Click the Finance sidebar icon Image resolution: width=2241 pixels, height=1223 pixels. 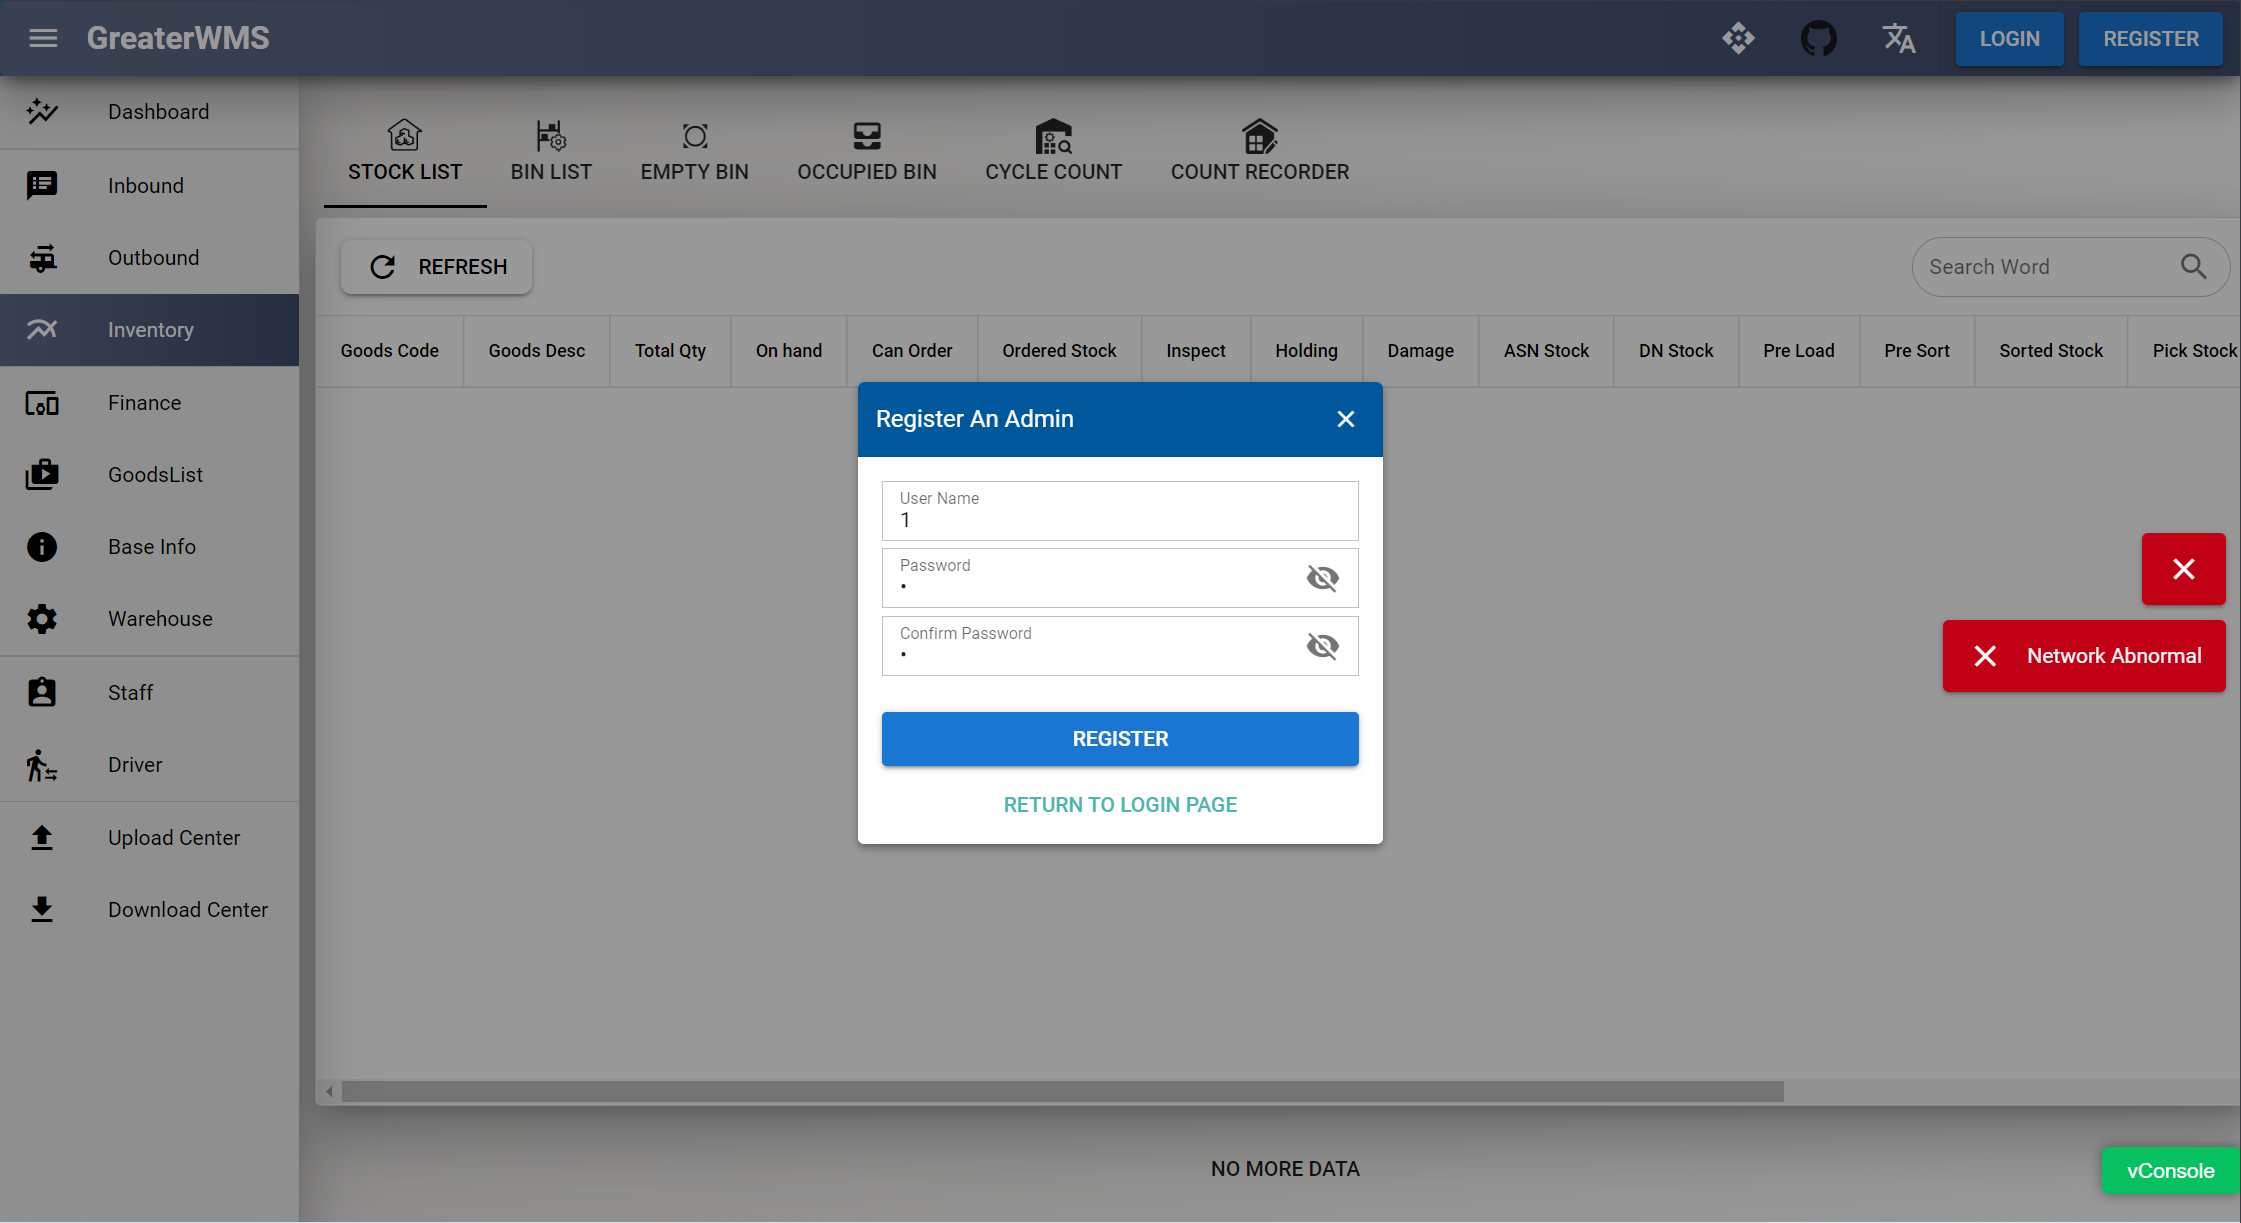click(x=42, y=403)
